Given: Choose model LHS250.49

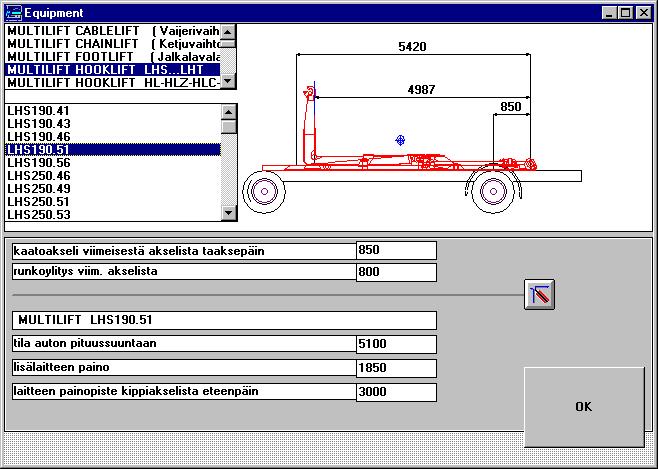Looking at the screenshot, I should tap(112, 189).
